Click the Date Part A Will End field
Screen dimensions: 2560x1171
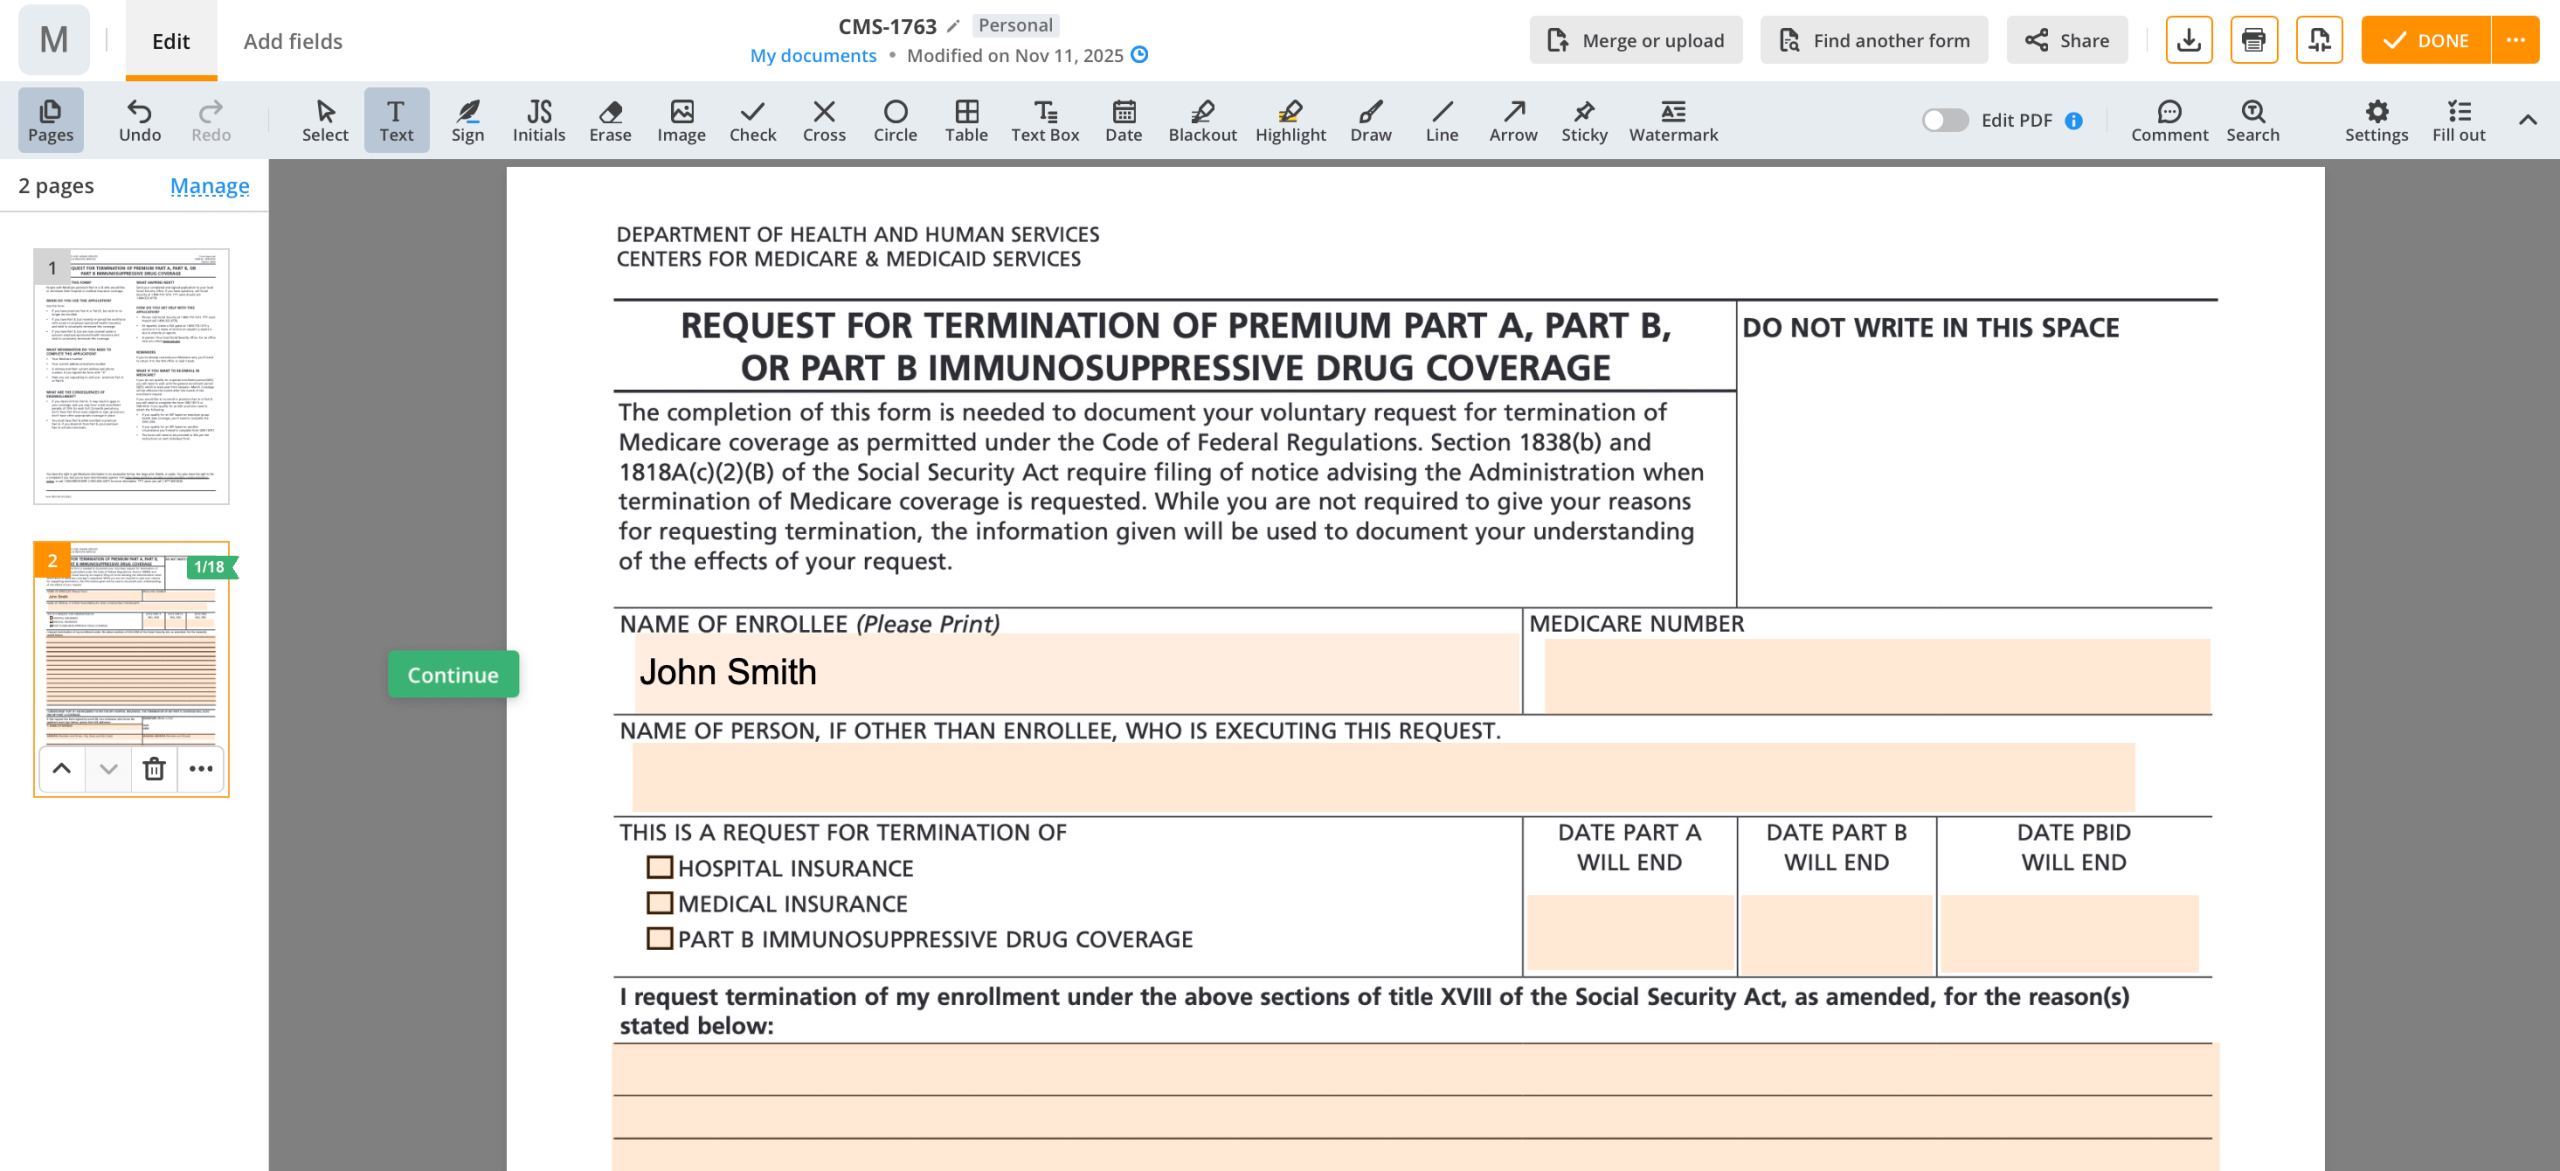point(1630,932)
